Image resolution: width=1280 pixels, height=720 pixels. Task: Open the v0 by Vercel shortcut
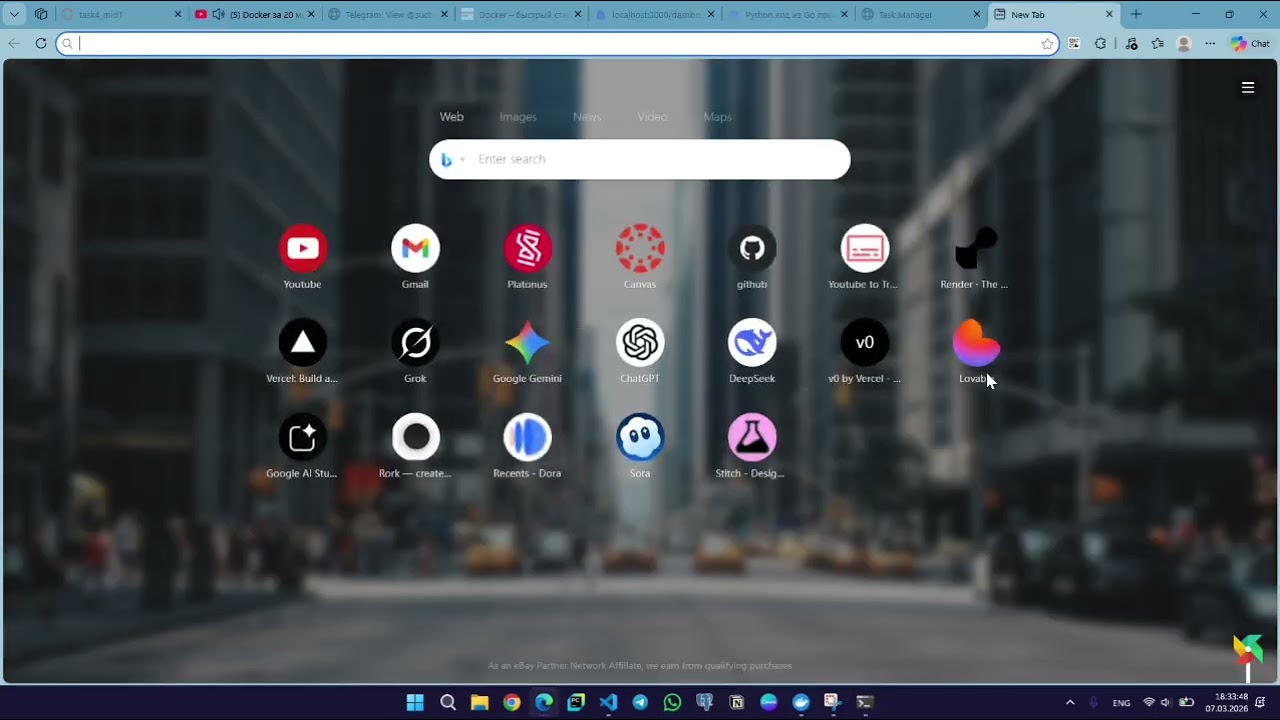864,343
